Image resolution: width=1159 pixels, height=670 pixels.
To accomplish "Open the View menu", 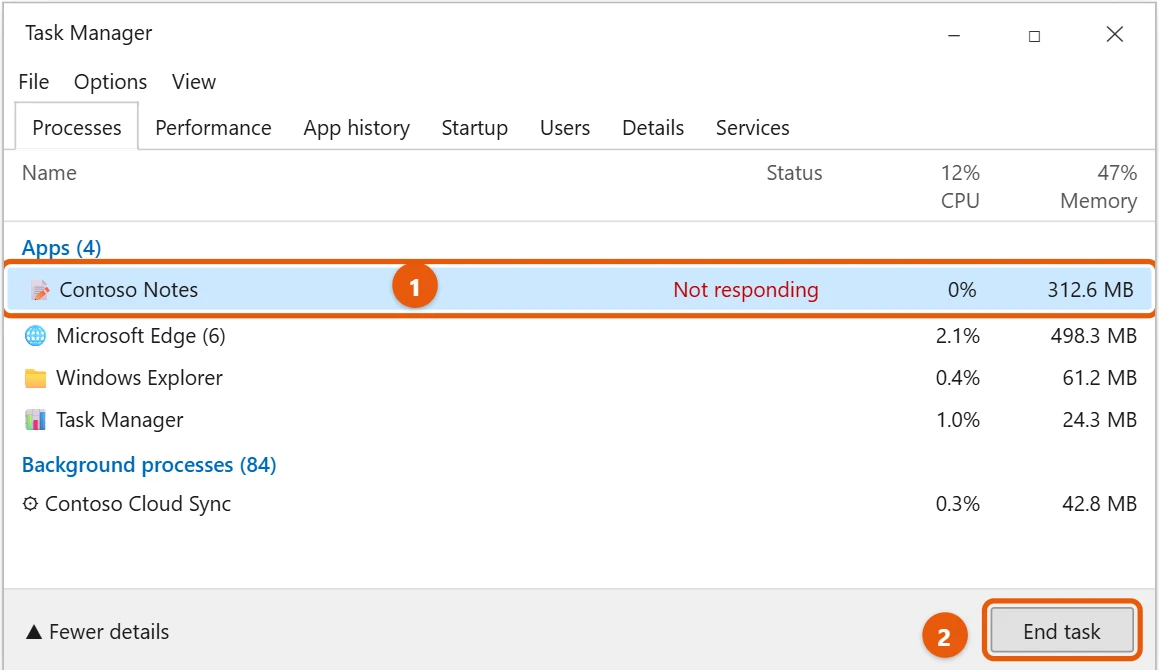I will click(x=194, y=81).
